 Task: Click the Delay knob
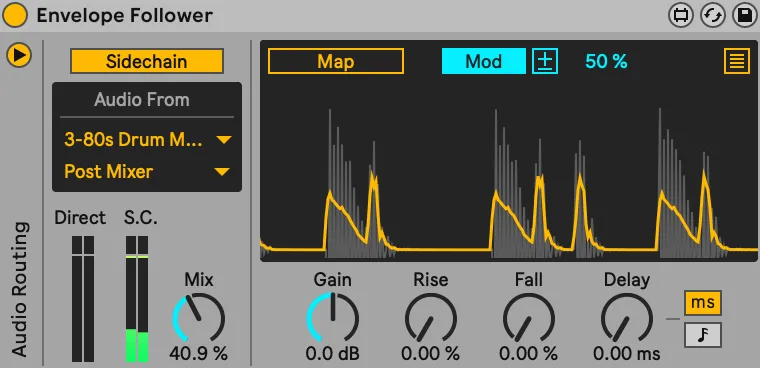pyautogui.click(x=627, y=318)
